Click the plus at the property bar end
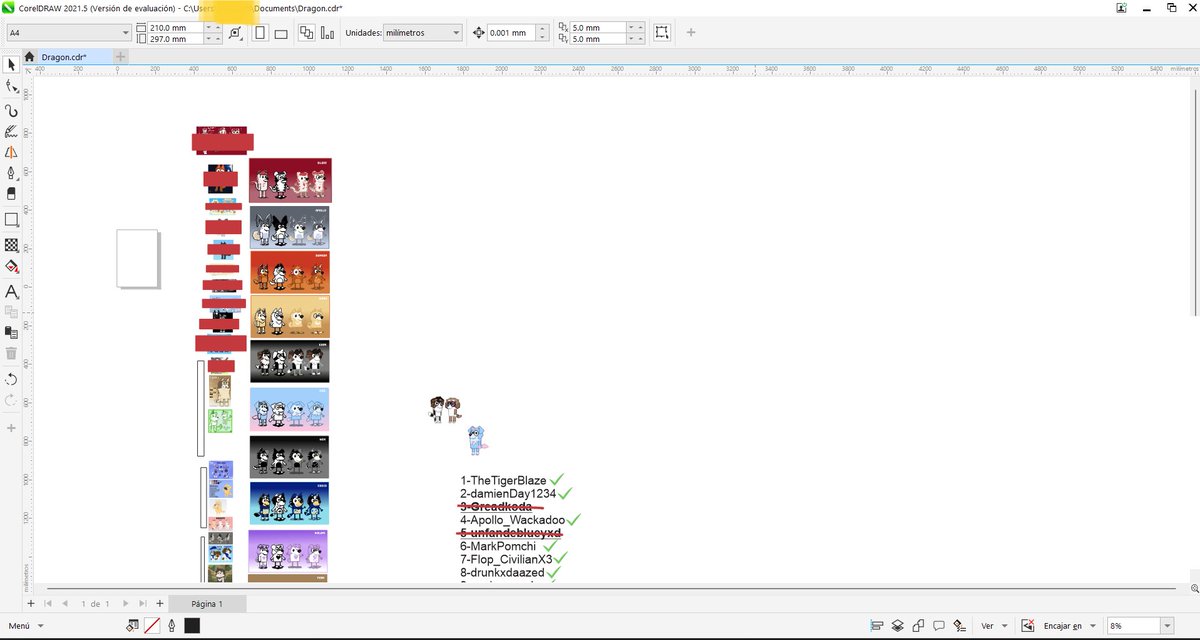Viewport: 1200px width, 640px height. (690, 32)
